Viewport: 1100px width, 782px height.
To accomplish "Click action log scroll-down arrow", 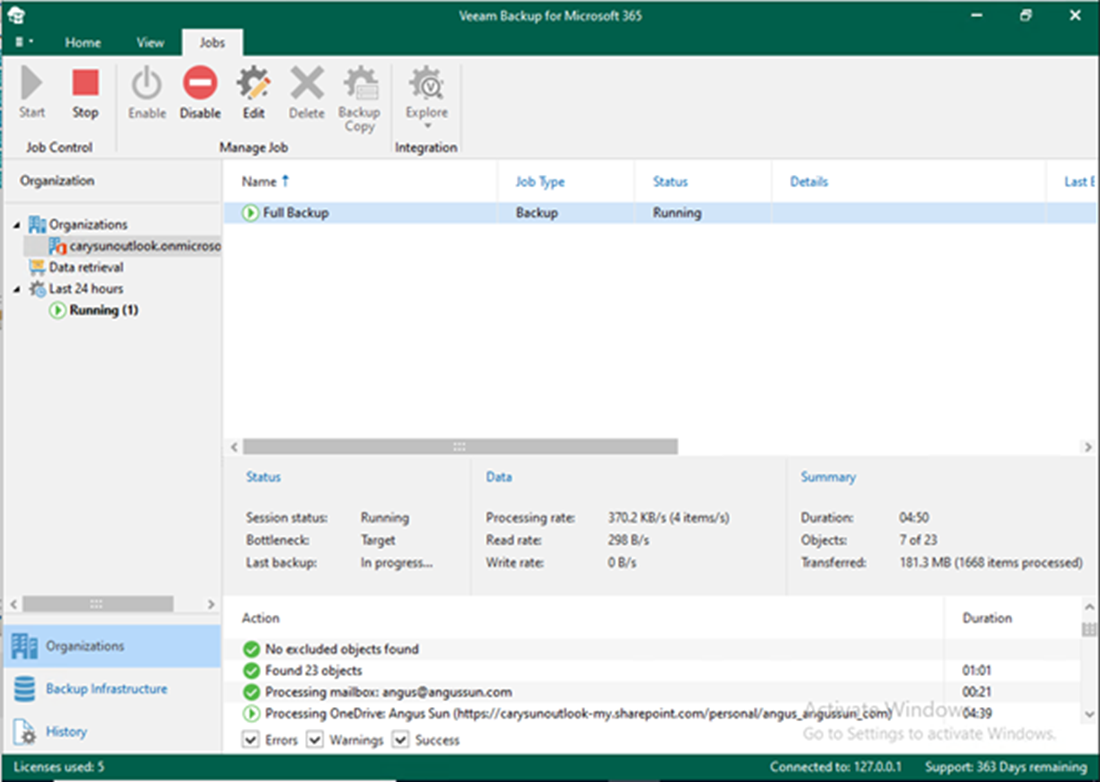I will tap(1089, 714).
